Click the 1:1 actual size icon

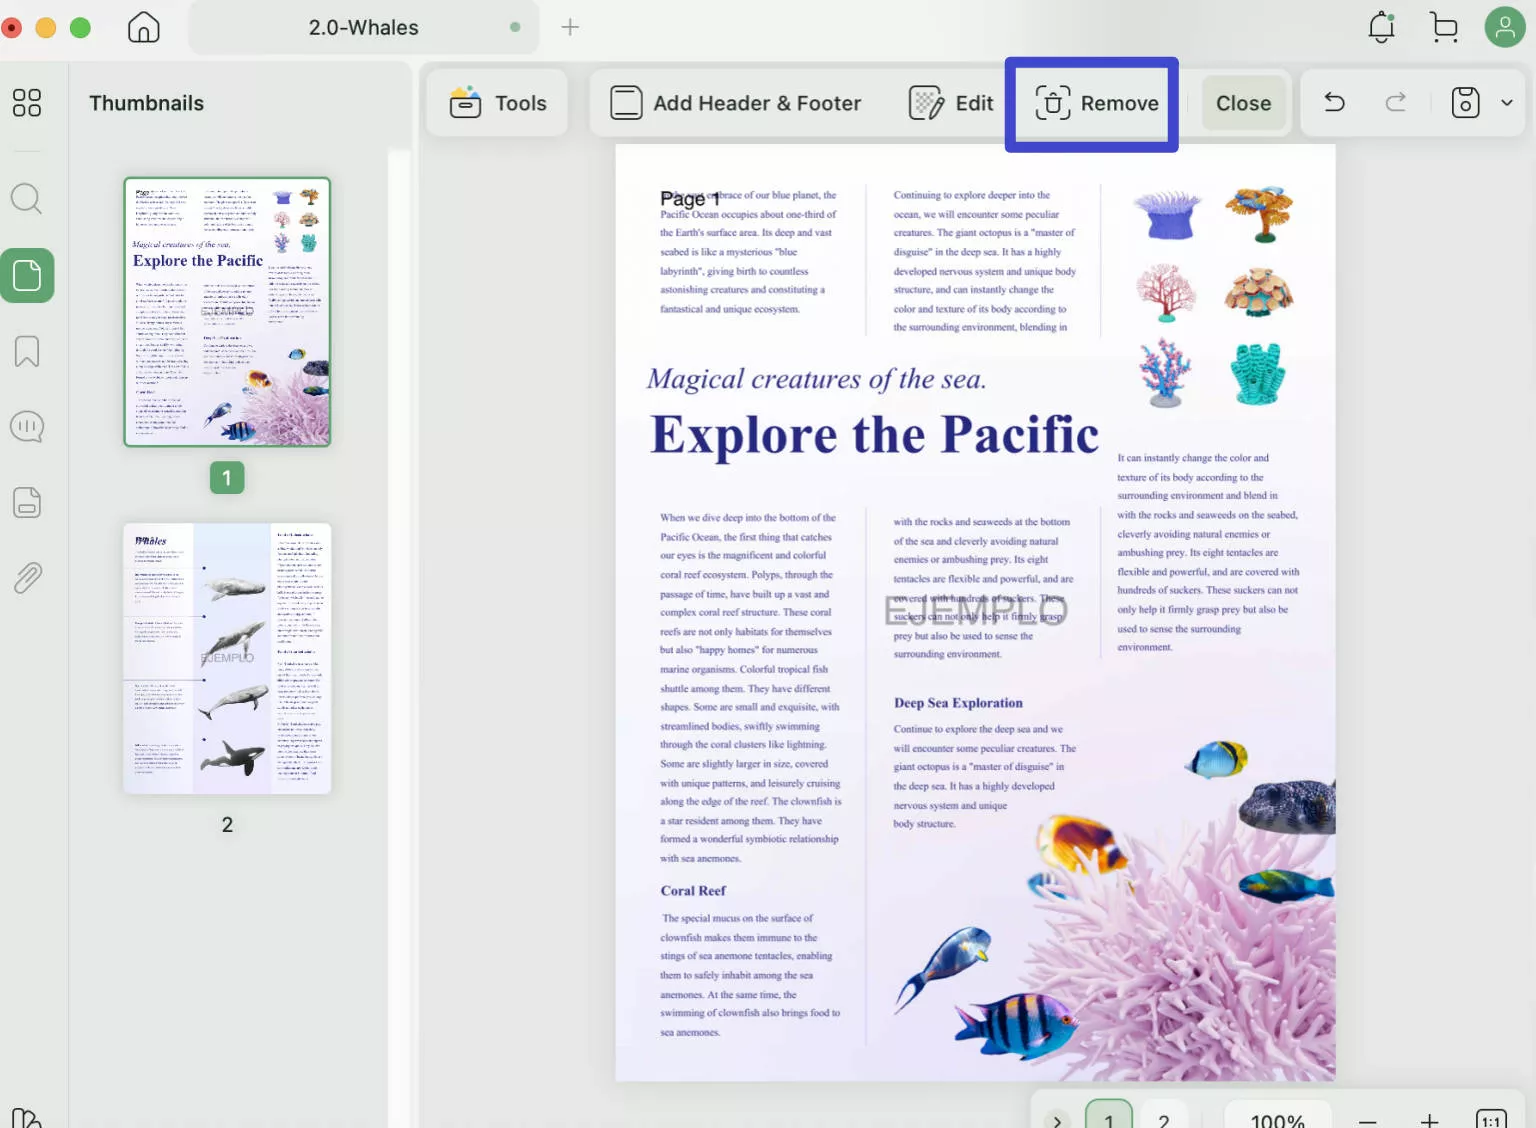(x=1492, y=1120)
